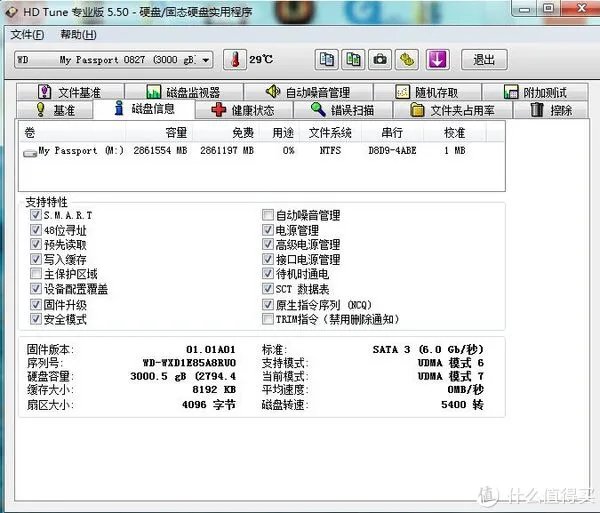Select the My Passport (M:) volume row

[262, 151]
